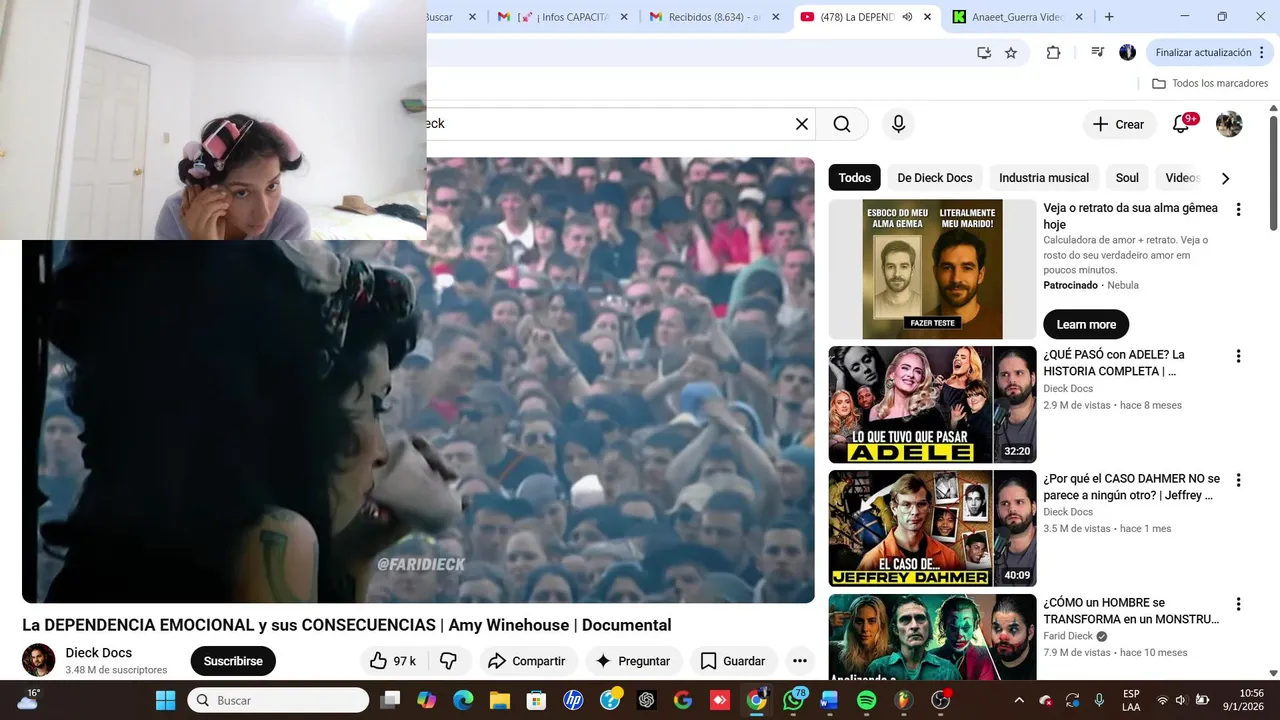Screen dimensions: 1280x720
Task: Select the Todos filter chip
Action: [854, 178]
